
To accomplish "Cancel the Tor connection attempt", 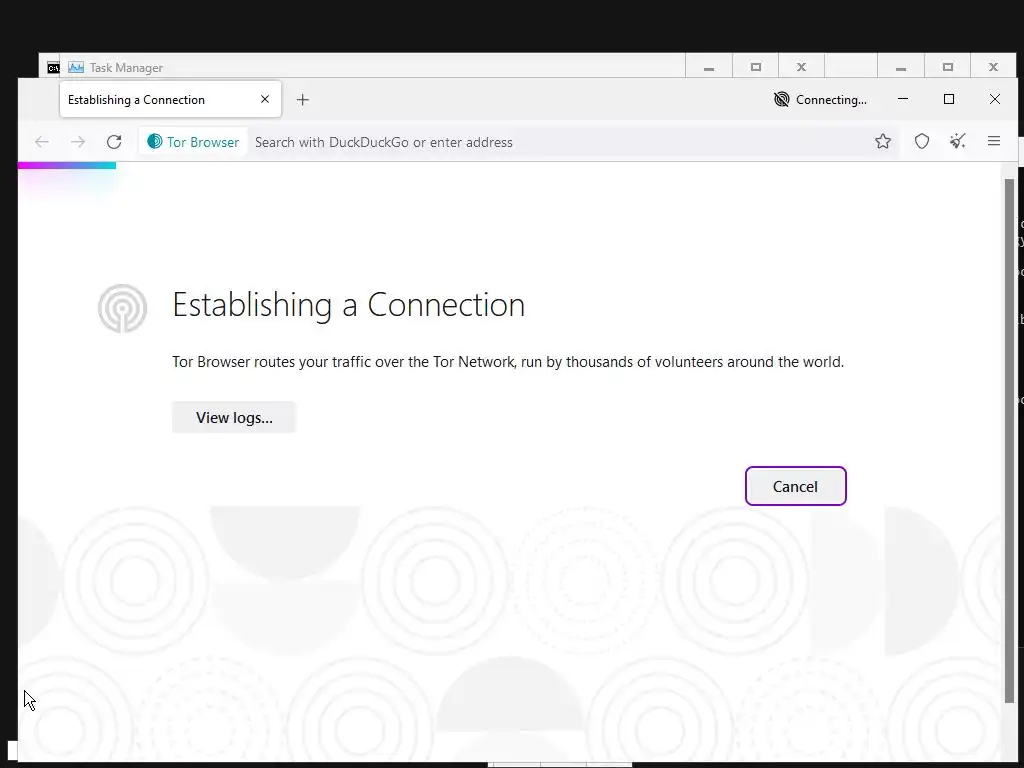I will coord(795,486).
